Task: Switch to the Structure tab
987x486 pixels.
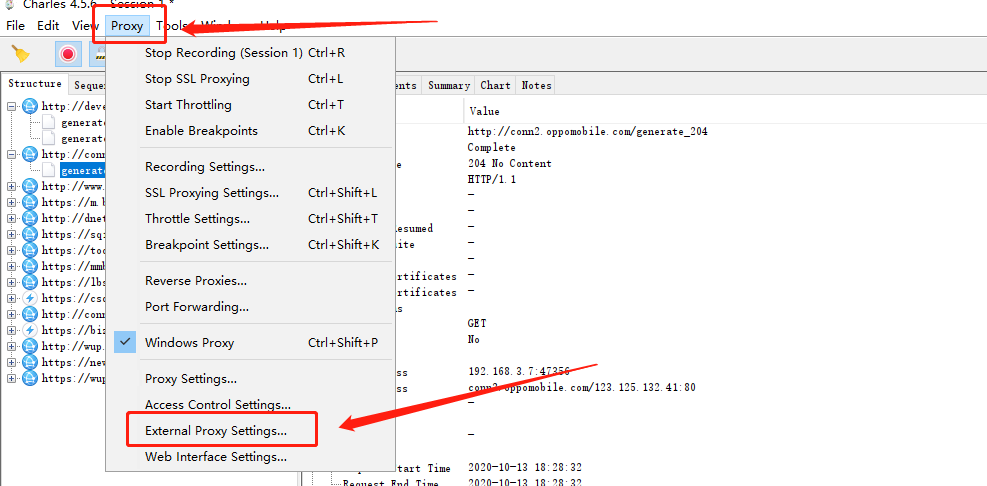Action: pos(35,84)
